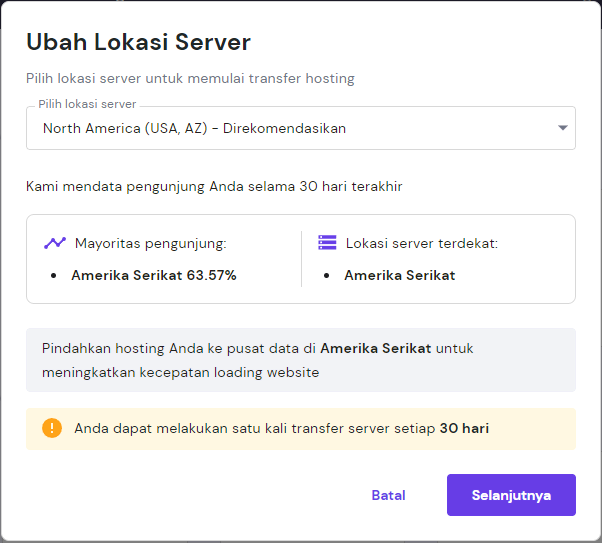The width and height of the screenshot is (602, 543).
Task: Click the orange warning exclamation icon
Action: pyautogui.click(x=52, y=428)
